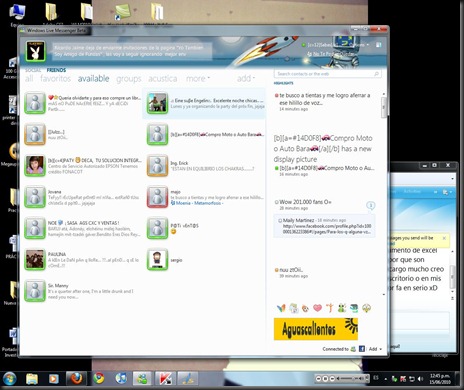The height and width of the screenshot is (390, 464).
Task: Click the teal books icon in the bottom row
Action: (x=354, y=308)
